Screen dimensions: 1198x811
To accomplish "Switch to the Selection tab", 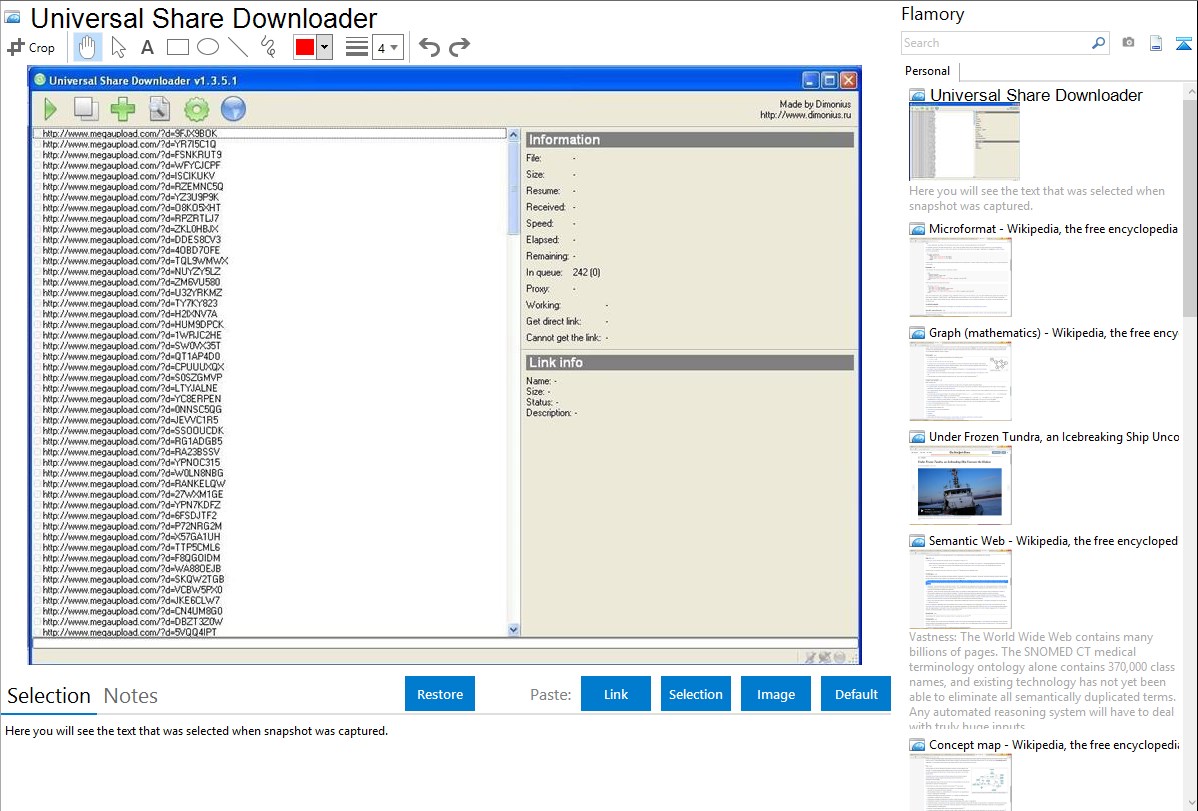I will [49, 696].
